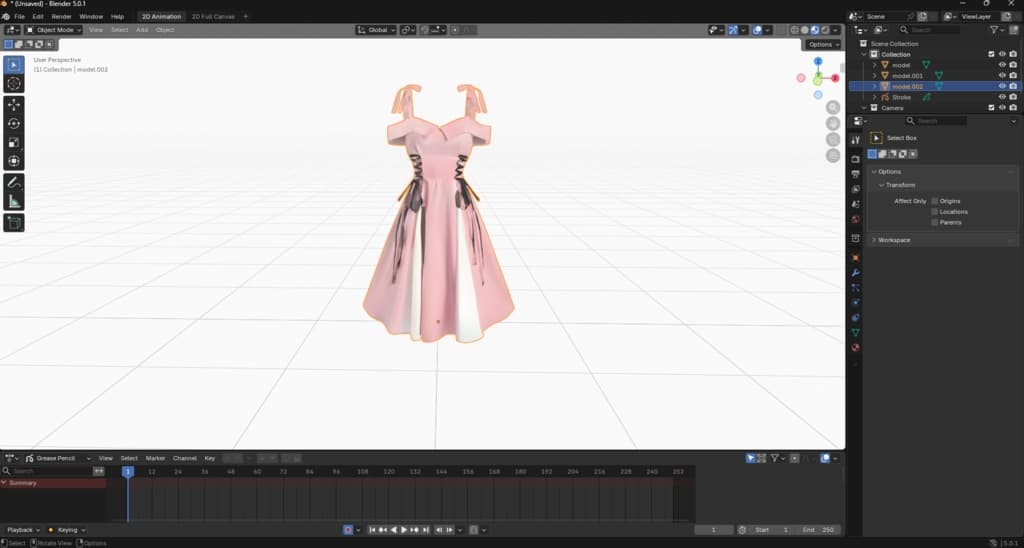Select model.002 in the outliner

click(x=907, y=86)
